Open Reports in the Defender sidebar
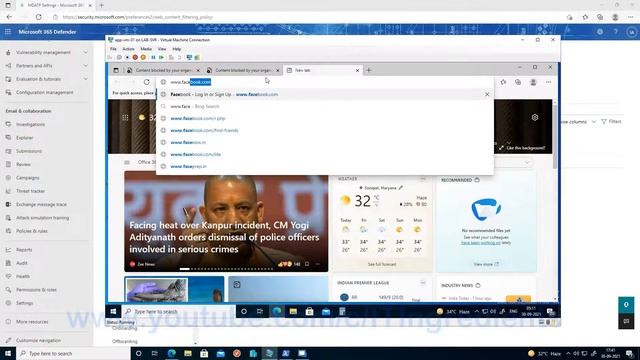The height and width of the screenshot is (360, 640). (x=24, y=249)
